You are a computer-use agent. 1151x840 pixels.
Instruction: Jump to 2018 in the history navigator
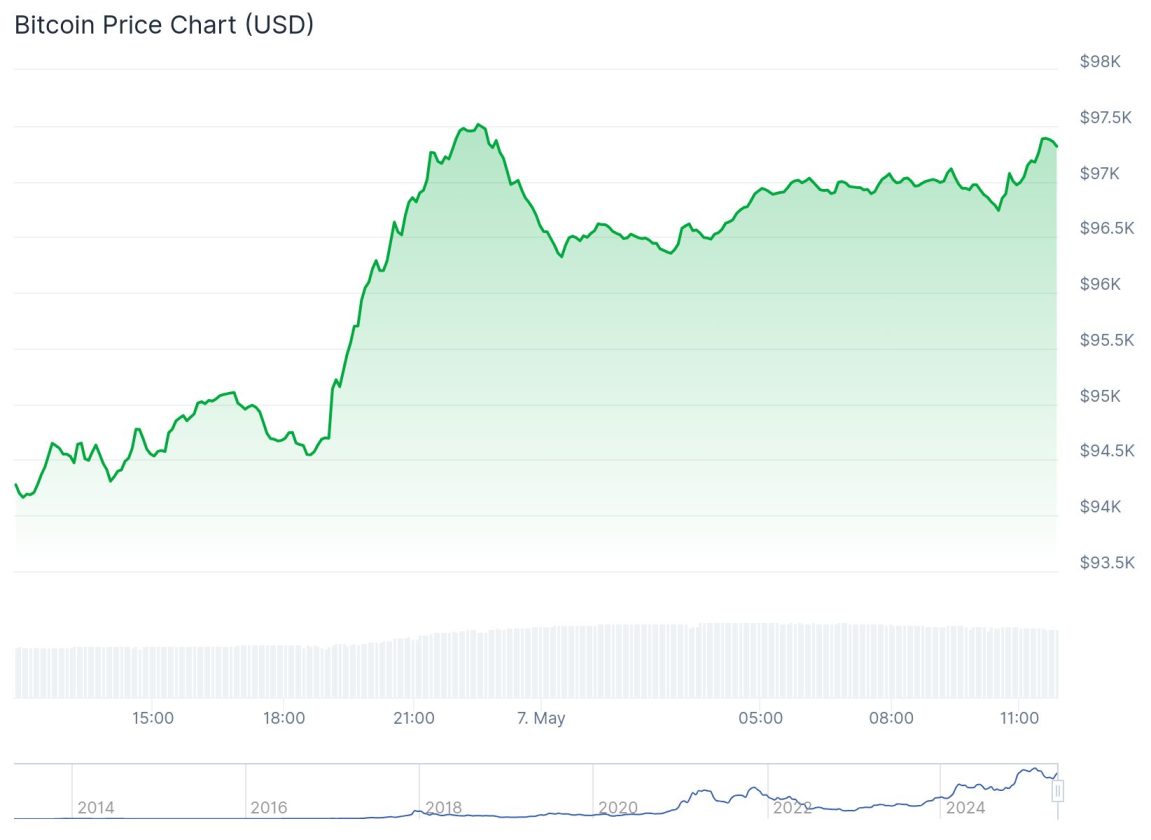443,807
